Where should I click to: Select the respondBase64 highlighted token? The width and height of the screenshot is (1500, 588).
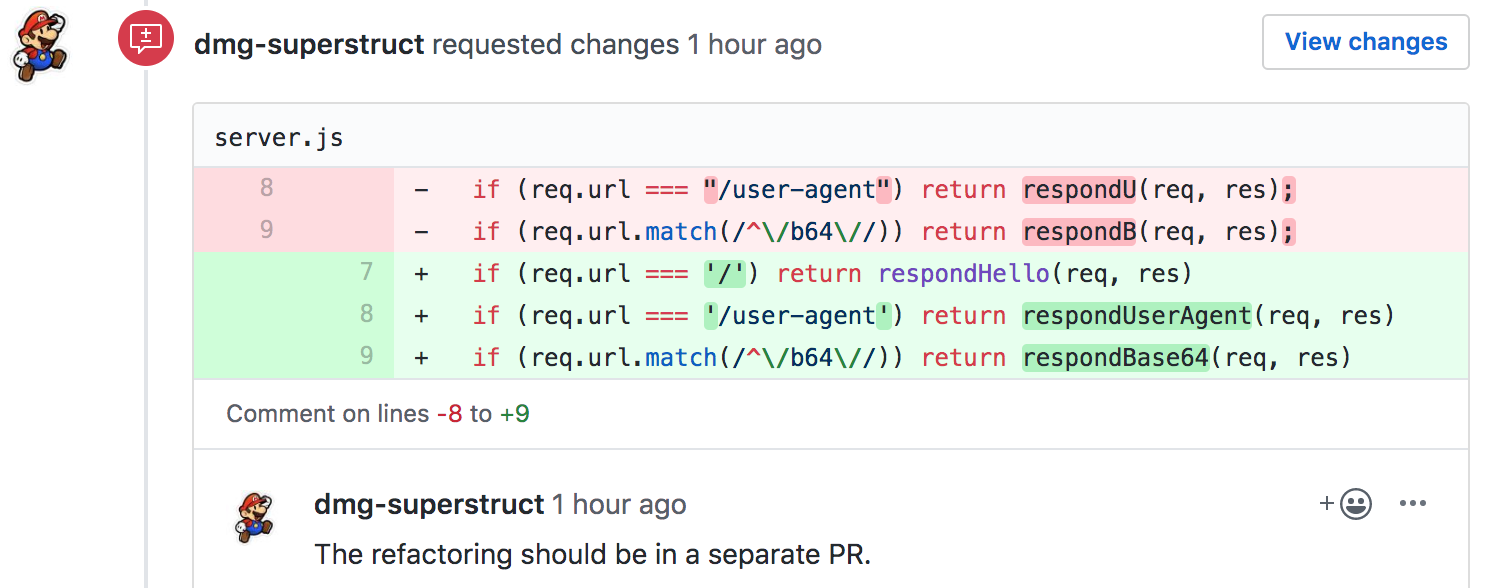tap(1115, 357)
